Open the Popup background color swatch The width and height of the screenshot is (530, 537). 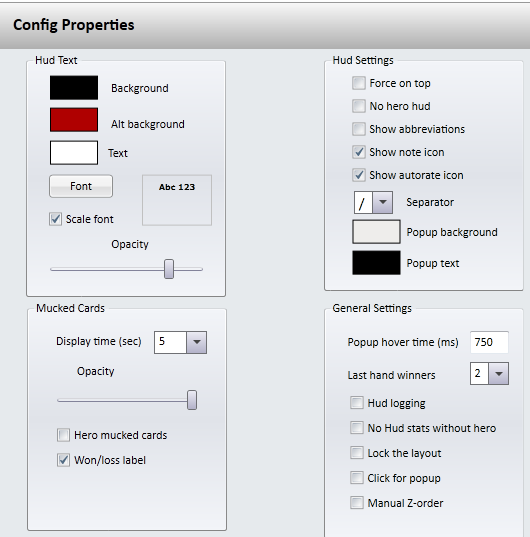click(376, 232)
